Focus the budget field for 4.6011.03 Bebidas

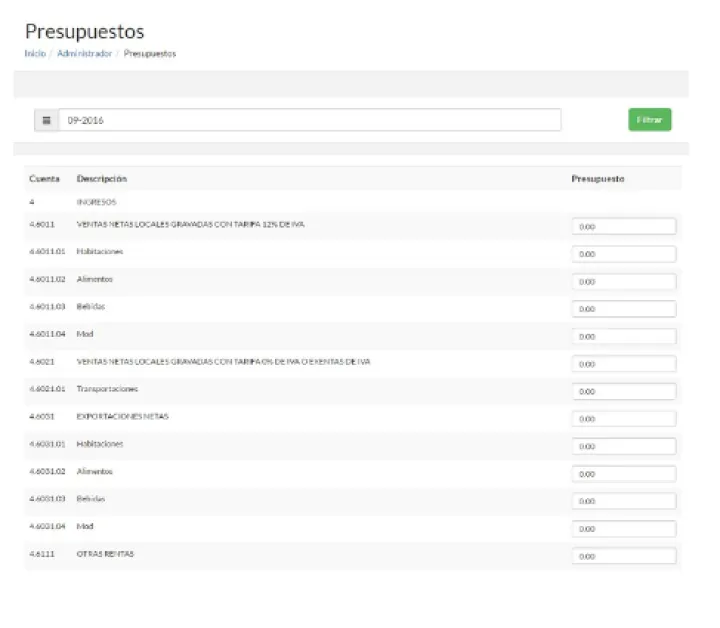(623, 309)
